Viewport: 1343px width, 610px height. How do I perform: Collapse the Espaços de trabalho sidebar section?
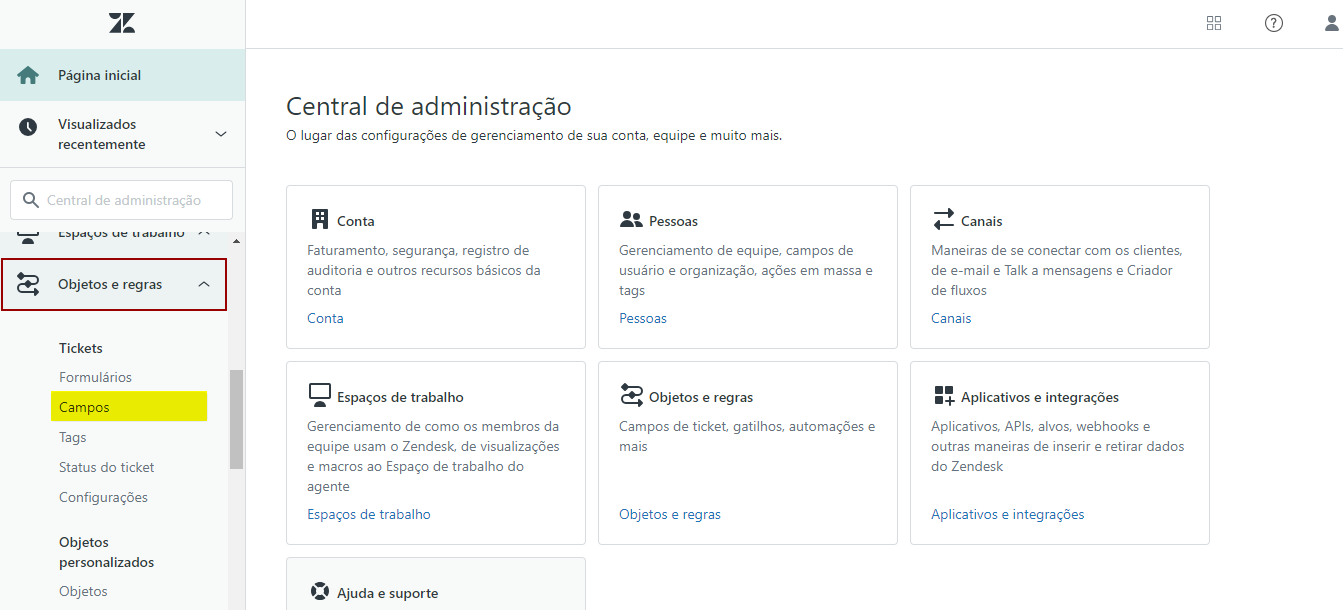click(203, 234)
